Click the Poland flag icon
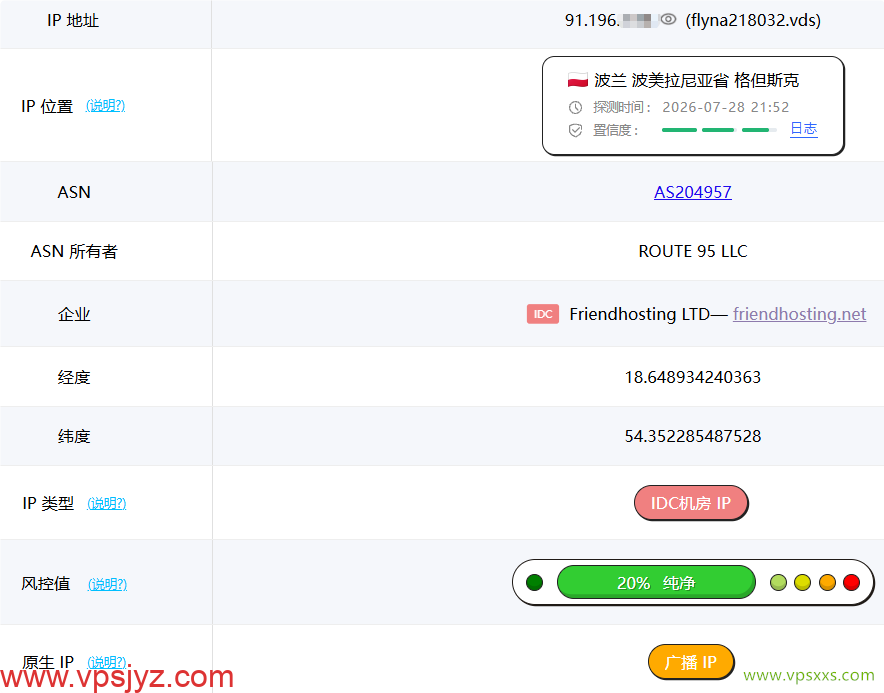This screenshot has width=884, height=693. (x=578, y=80)
